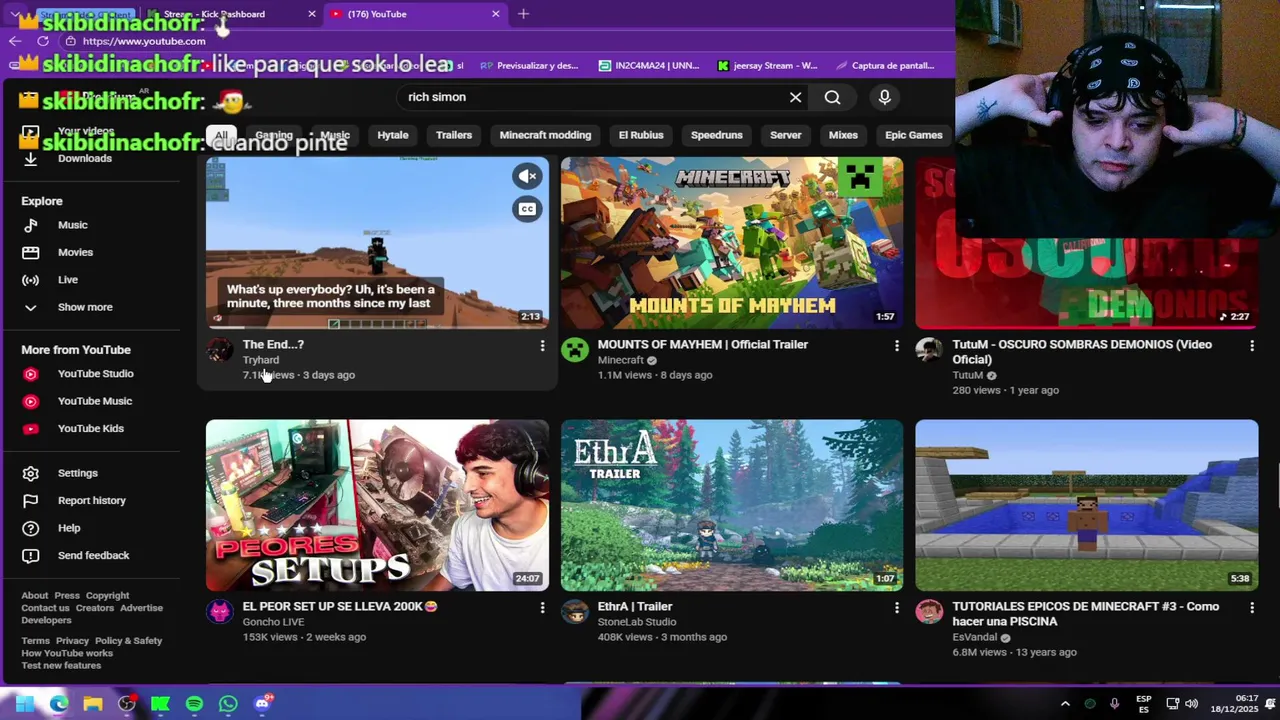The width and height of the screenshot is (1280, 720).
Task: Select the Hytale filter chip
Action: tap(393, 135)
